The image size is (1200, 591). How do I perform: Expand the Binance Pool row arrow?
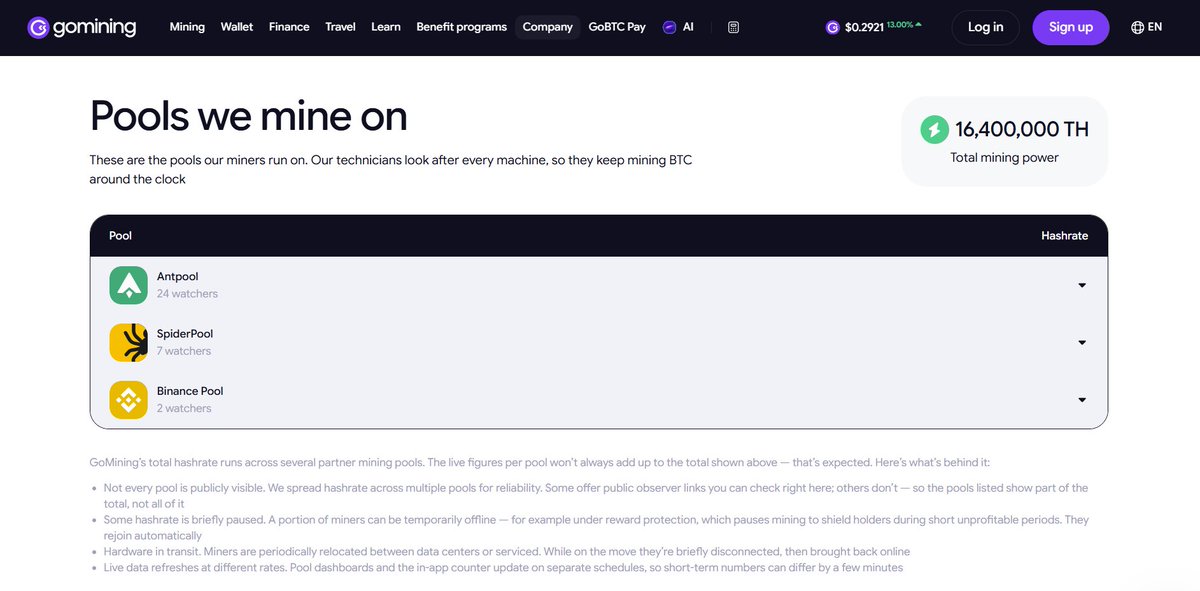pos(1082,400)
